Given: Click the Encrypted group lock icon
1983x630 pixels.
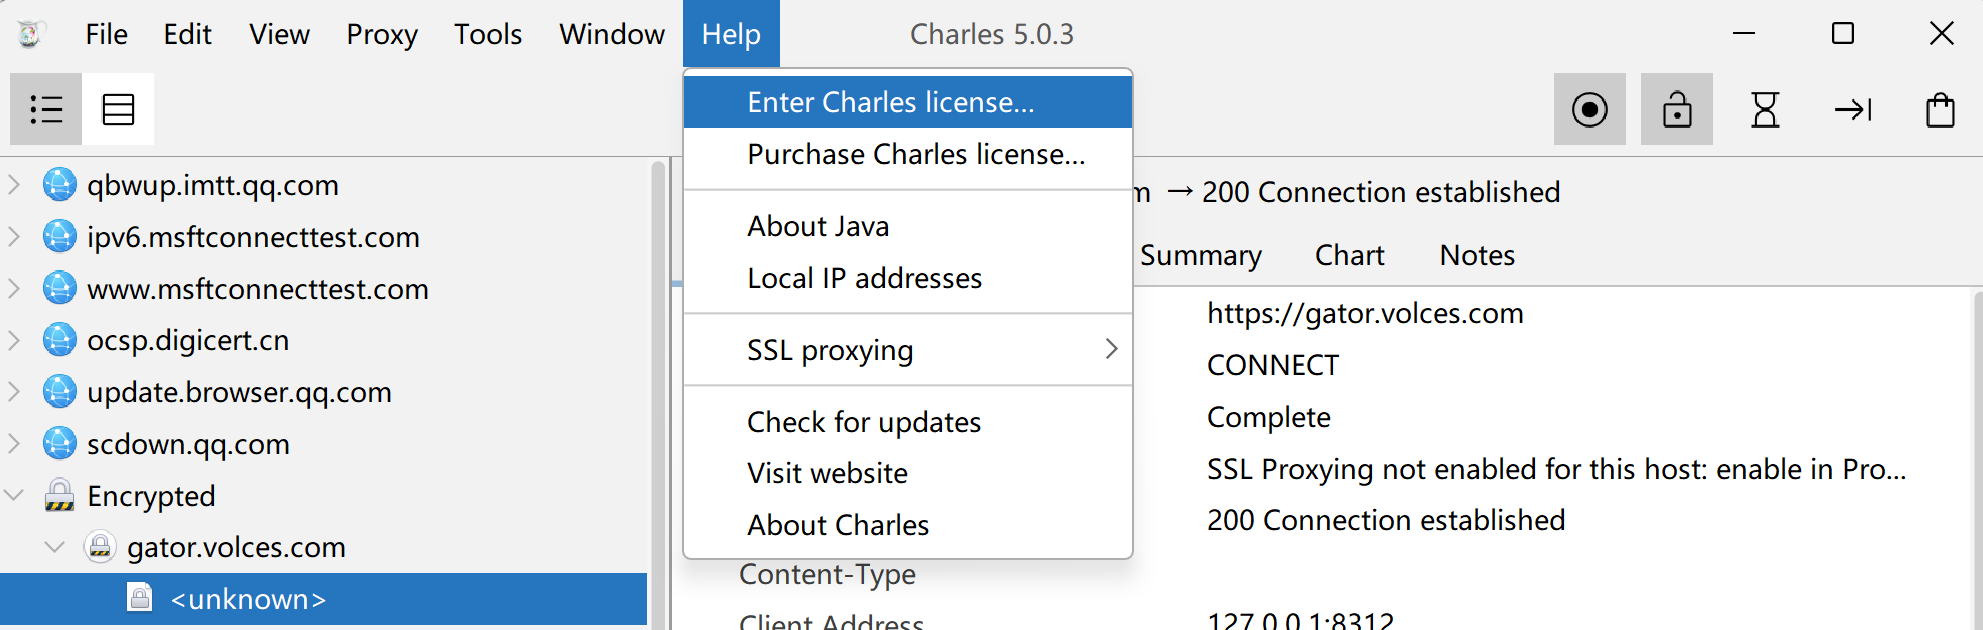Looking at the screenshot, I should pos(60,495).
